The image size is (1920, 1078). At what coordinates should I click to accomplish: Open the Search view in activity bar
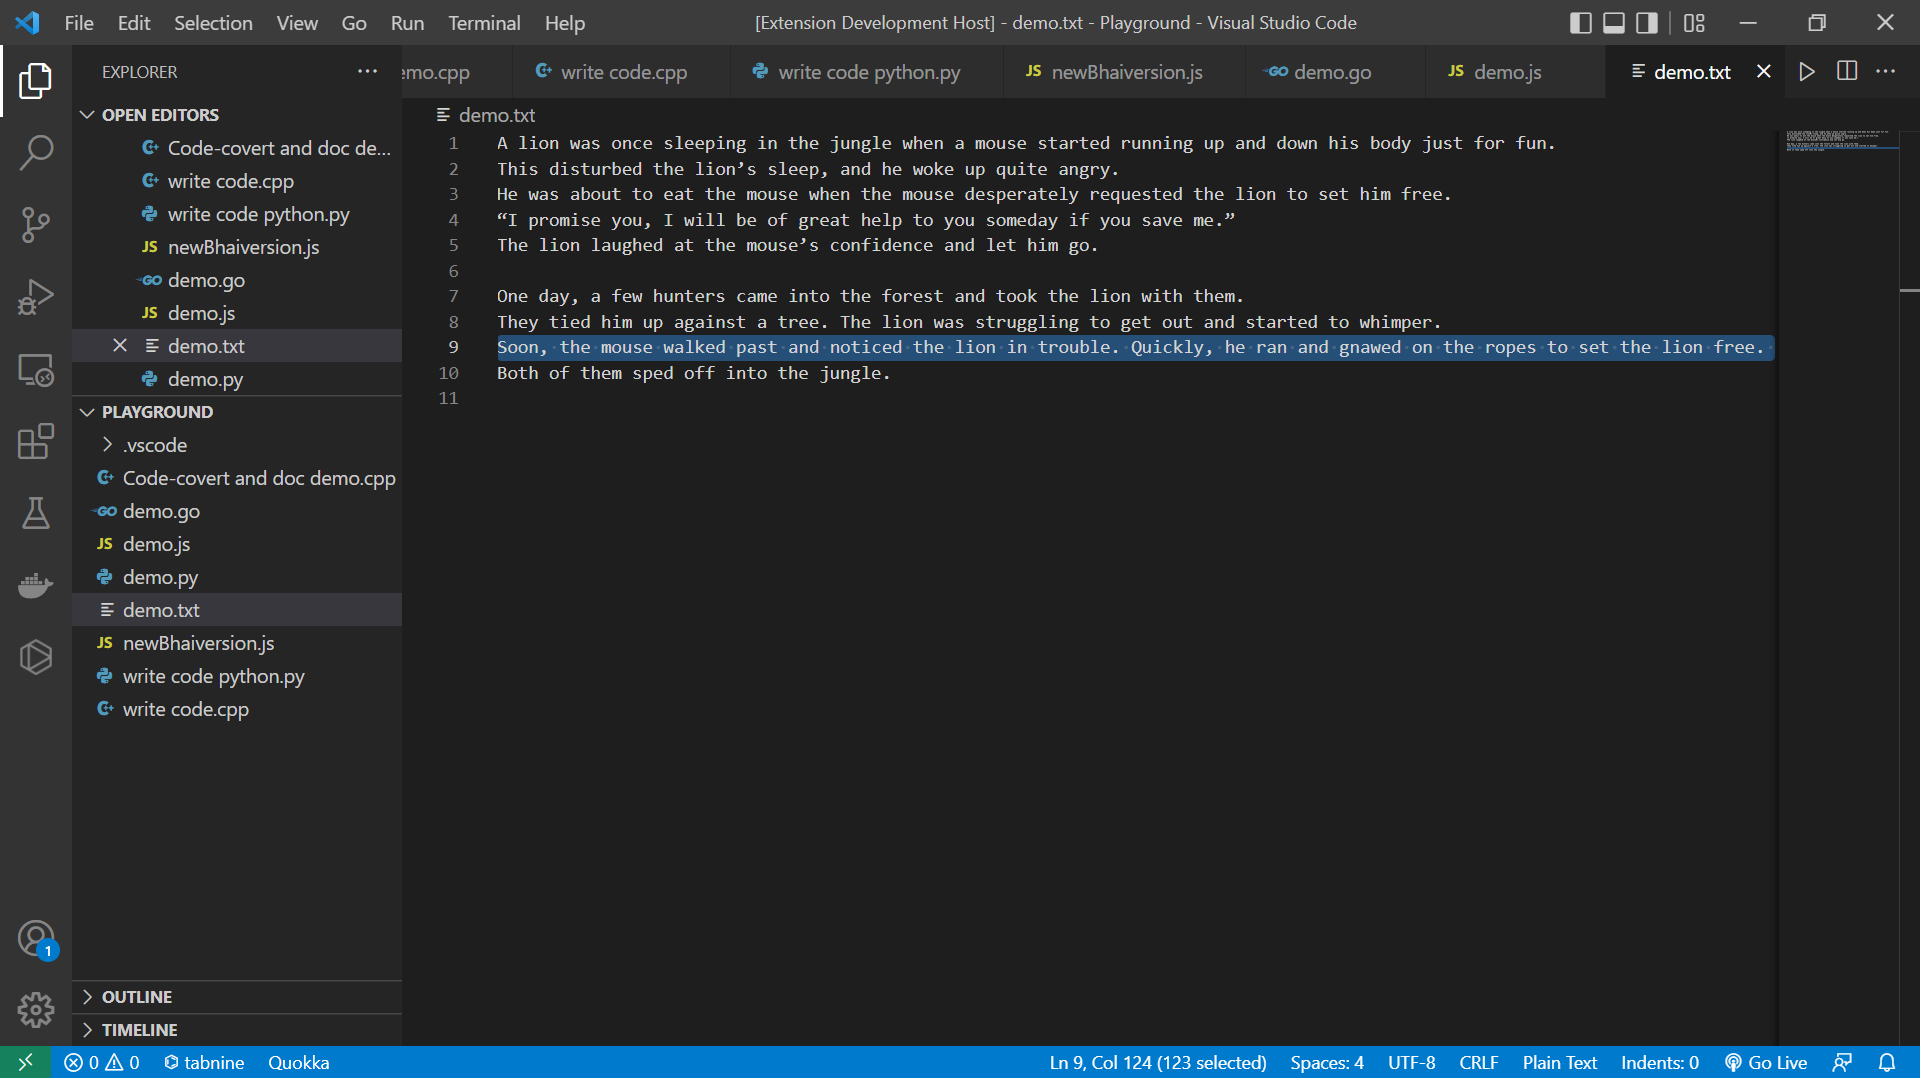36,152
